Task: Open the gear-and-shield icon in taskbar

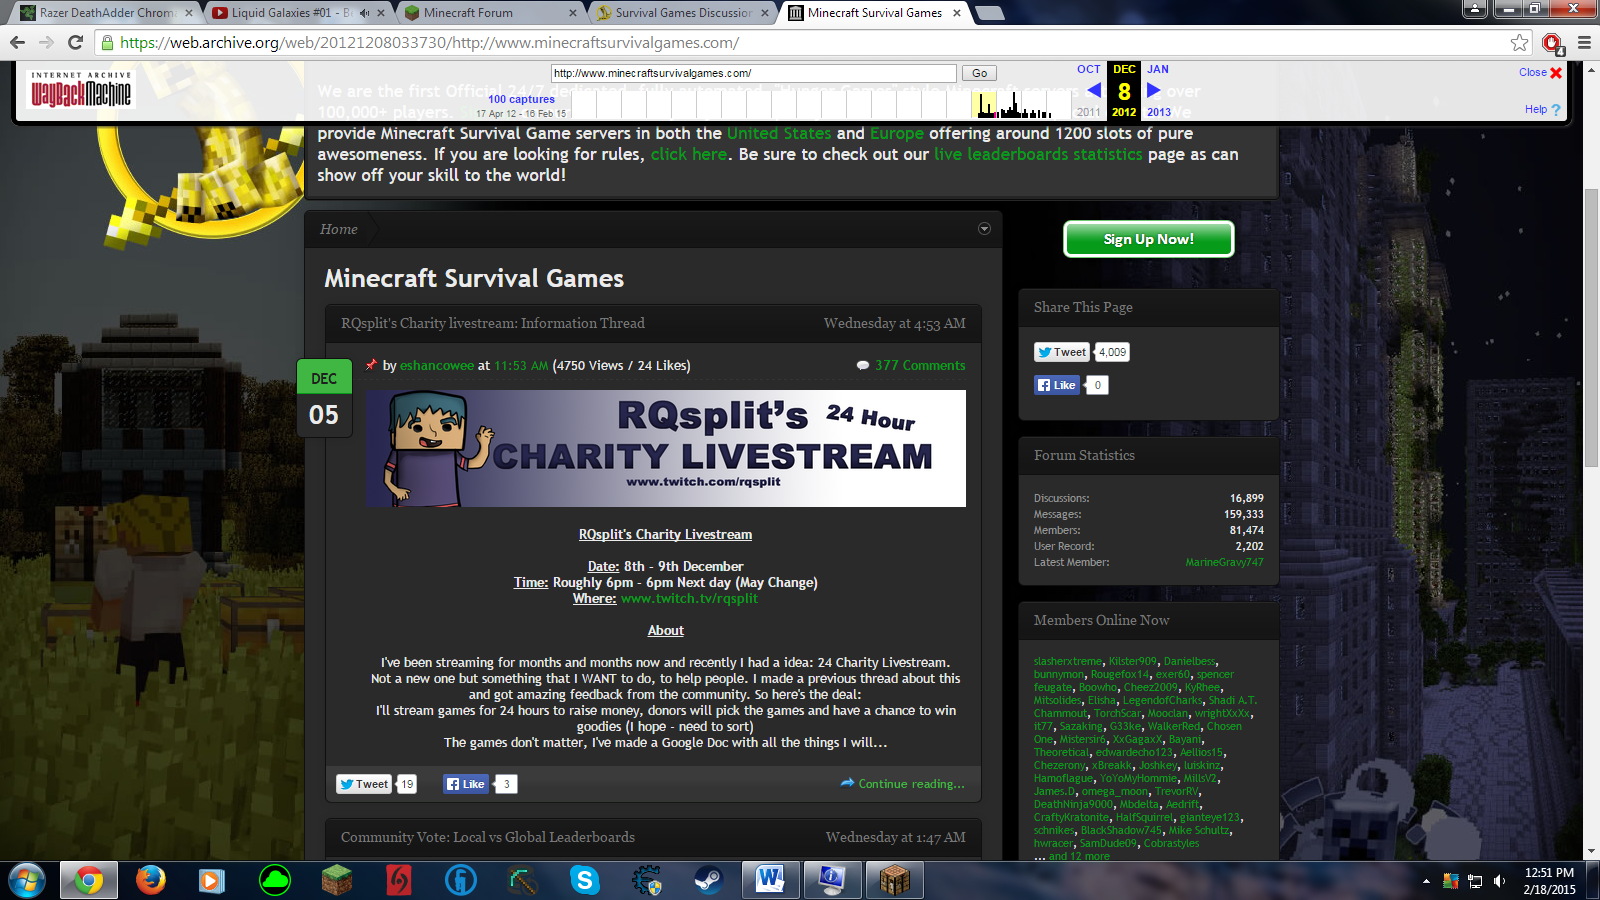Action: [647, 880]
